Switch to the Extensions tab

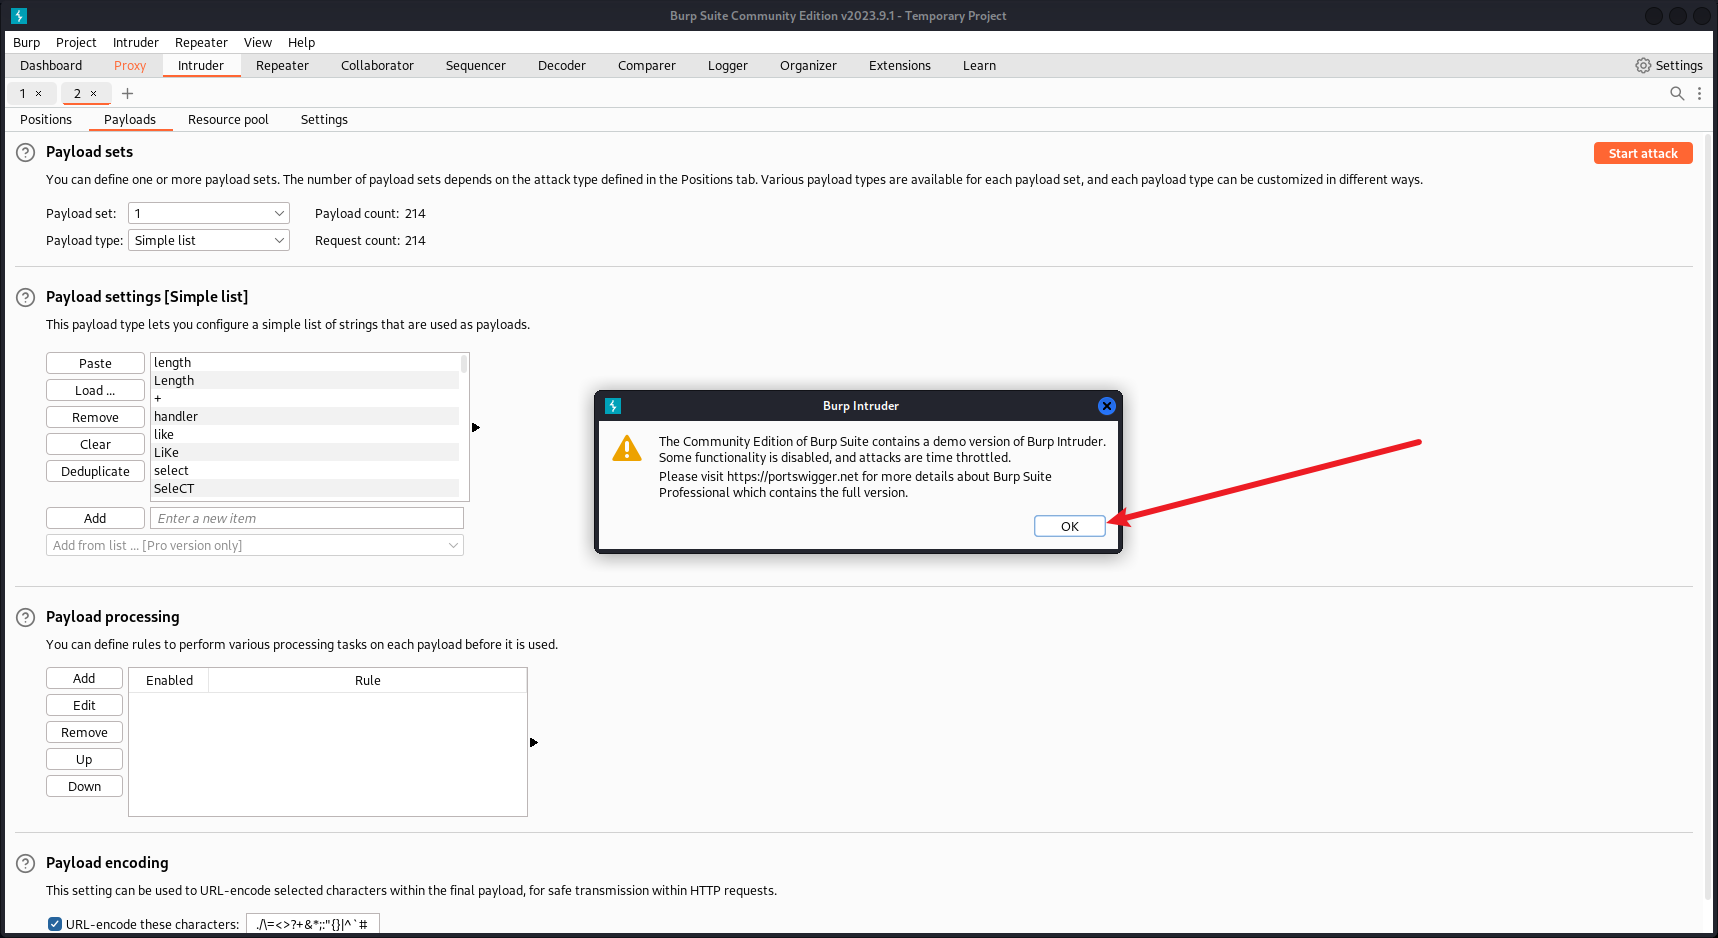900,65
